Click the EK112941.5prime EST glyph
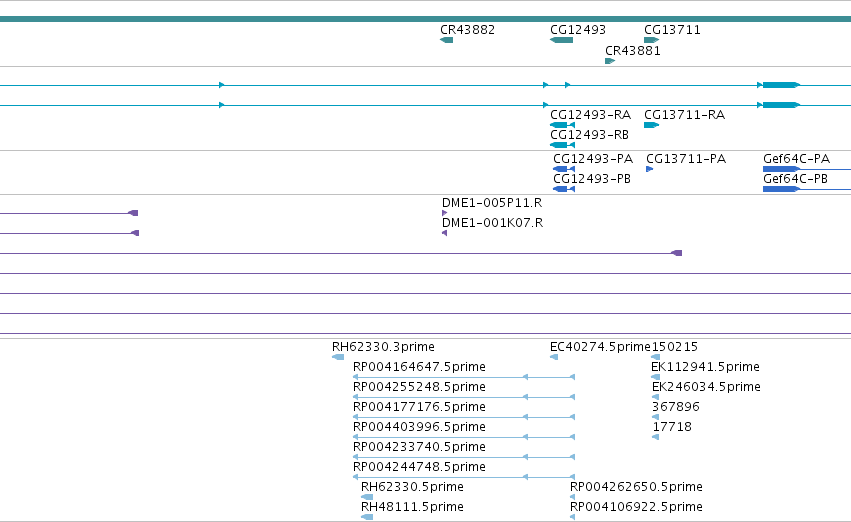Screen dimensions: 851x522 coord(656,377)
